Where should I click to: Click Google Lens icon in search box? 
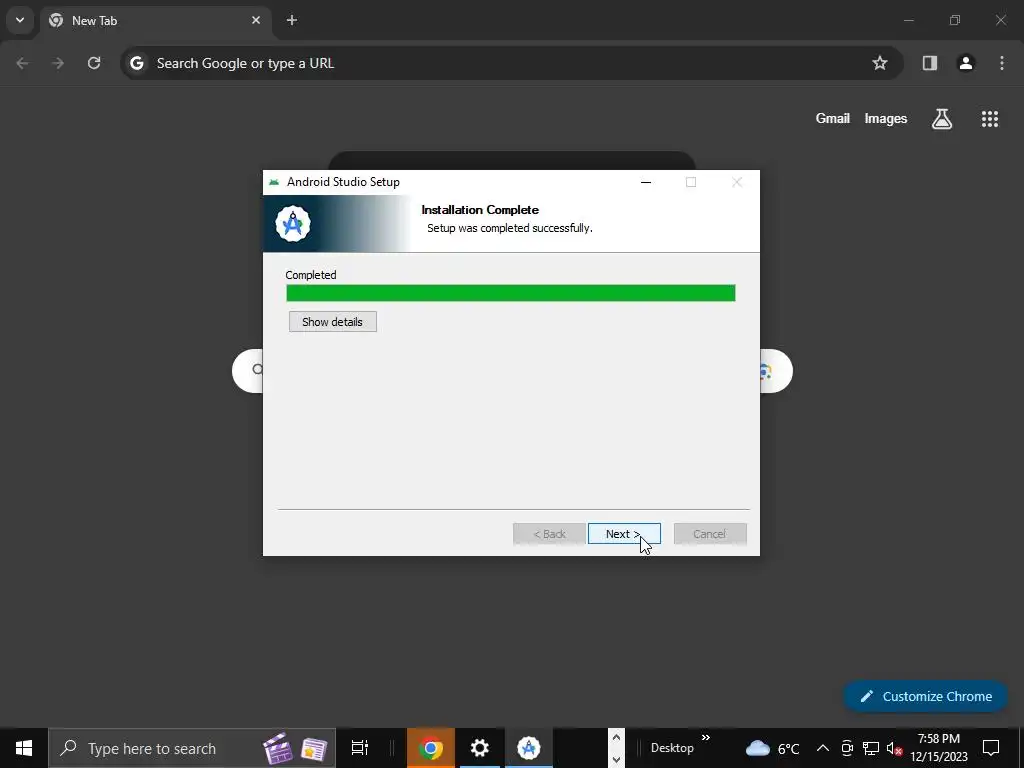coord(766,371)
